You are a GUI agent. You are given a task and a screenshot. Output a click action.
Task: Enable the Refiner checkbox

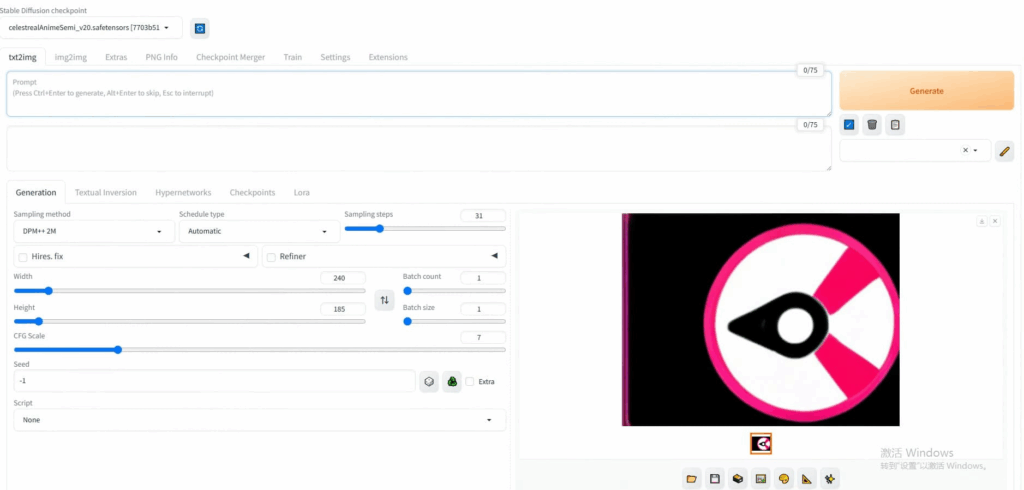click(x=271, y=257)
